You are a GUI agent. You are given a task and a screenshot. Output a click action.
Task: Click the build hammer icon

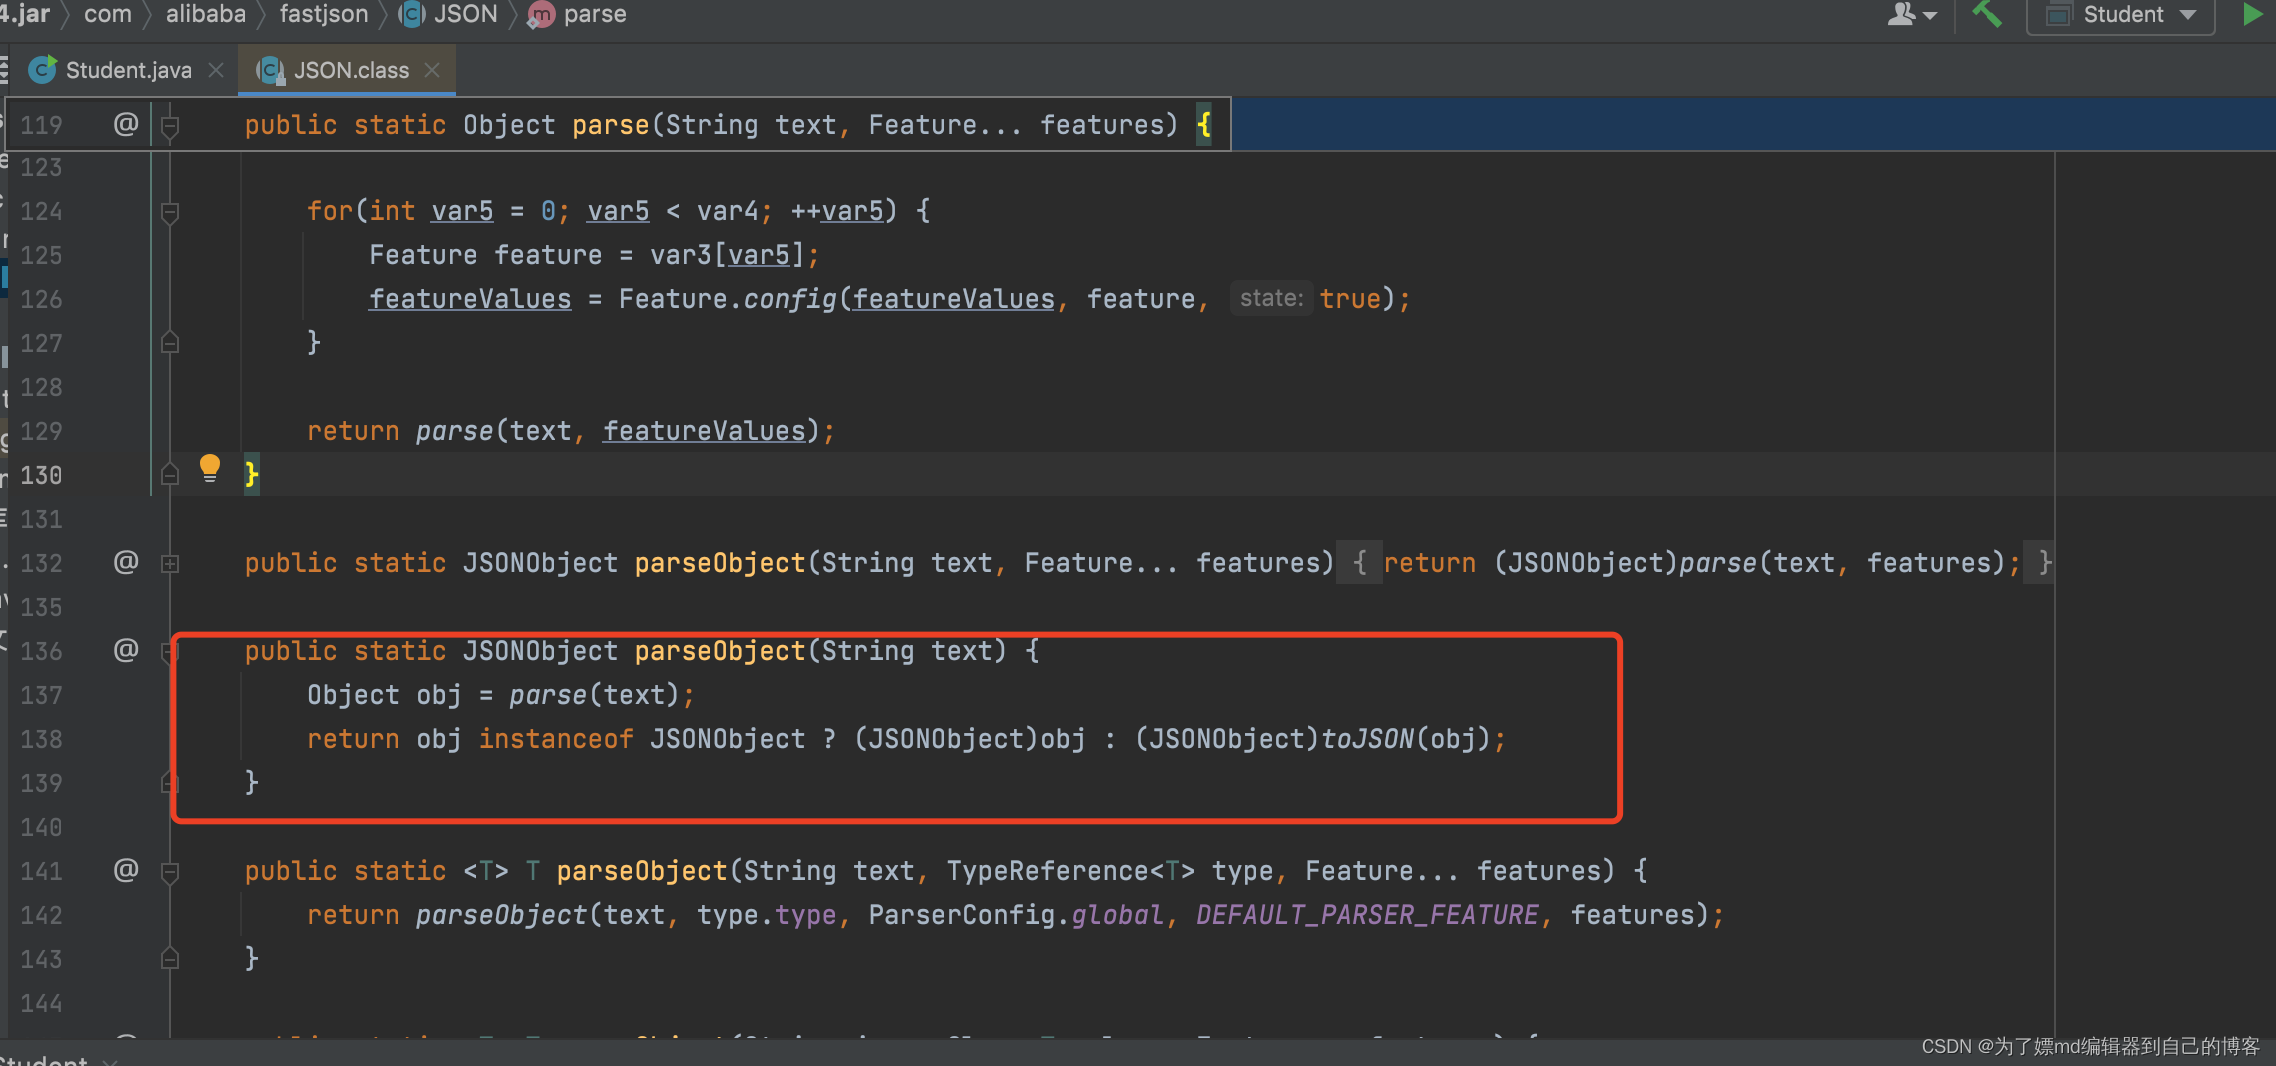(x=1986, y=14)
